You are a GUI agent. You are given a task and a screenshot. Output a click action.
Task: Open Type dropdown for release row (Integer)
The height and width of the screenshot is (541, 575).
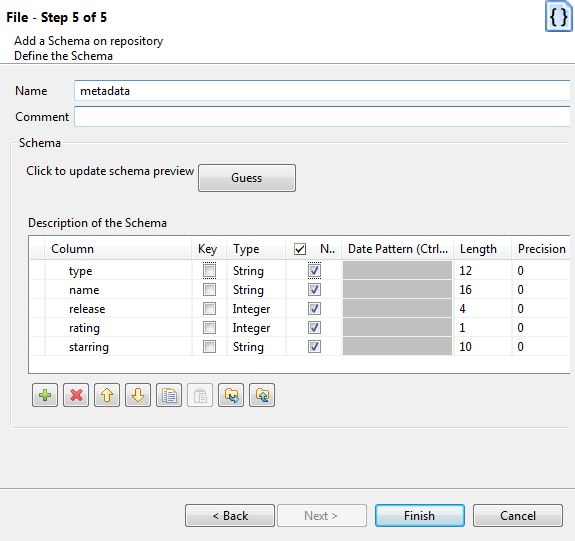click(x=256, y=308)
